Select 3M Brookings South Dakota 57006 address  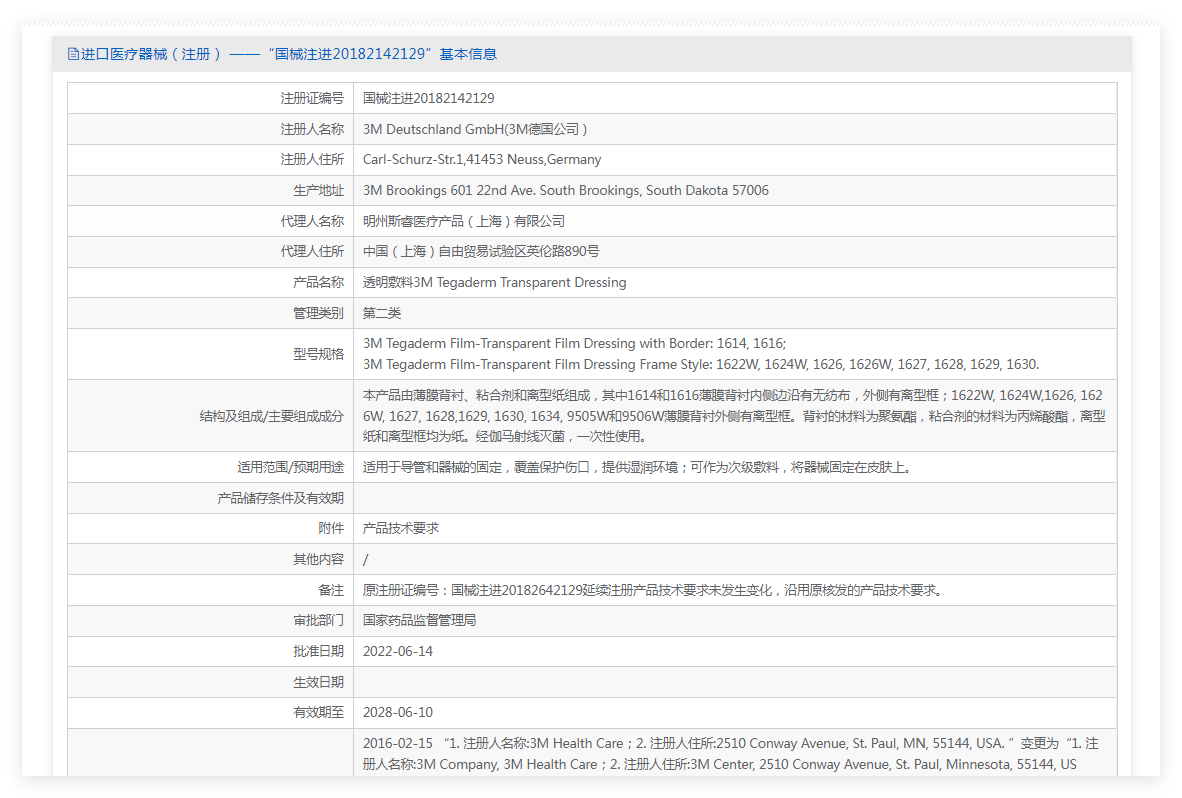tap(565, 191)
